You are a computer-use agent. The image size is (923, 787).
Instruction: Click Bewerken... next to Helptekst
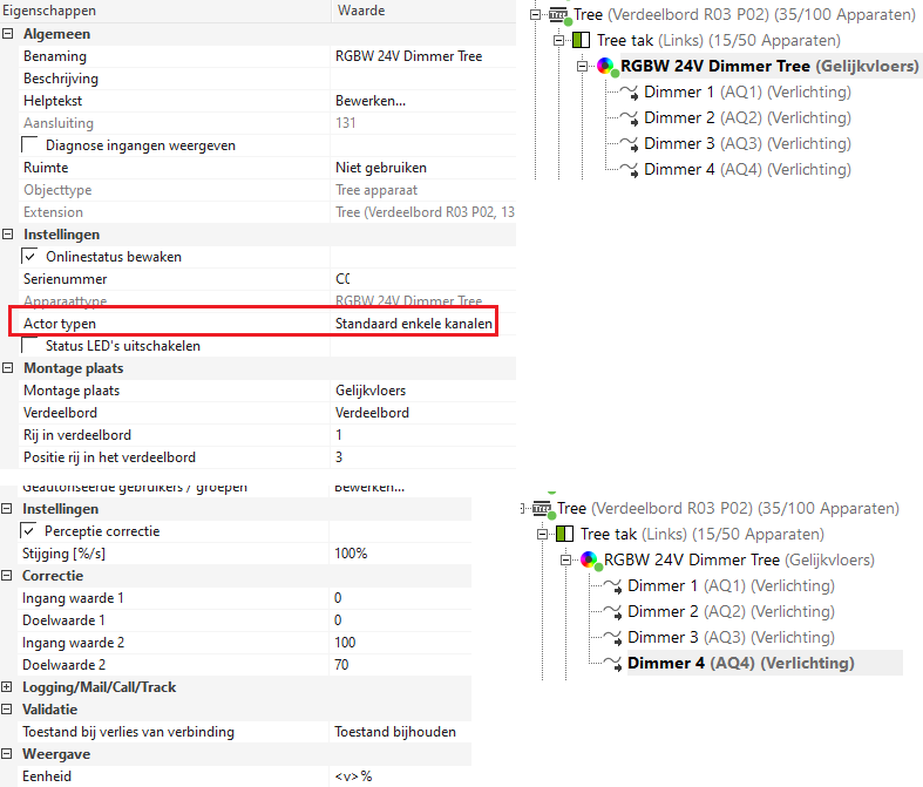coord(370,101)
